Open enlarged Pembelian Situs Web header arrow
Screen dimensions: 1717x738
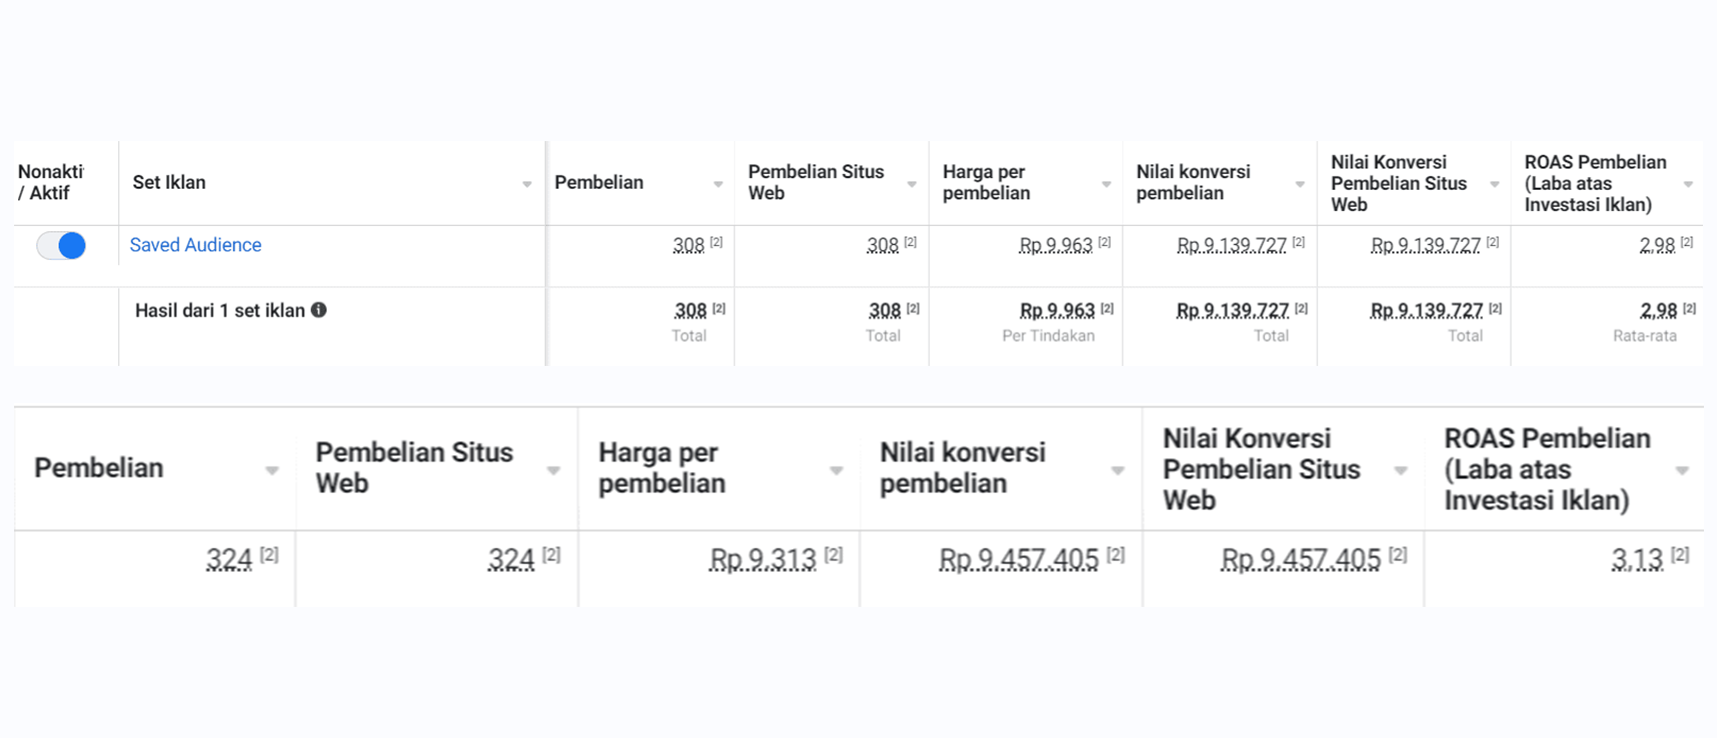(x=553, y=471)
